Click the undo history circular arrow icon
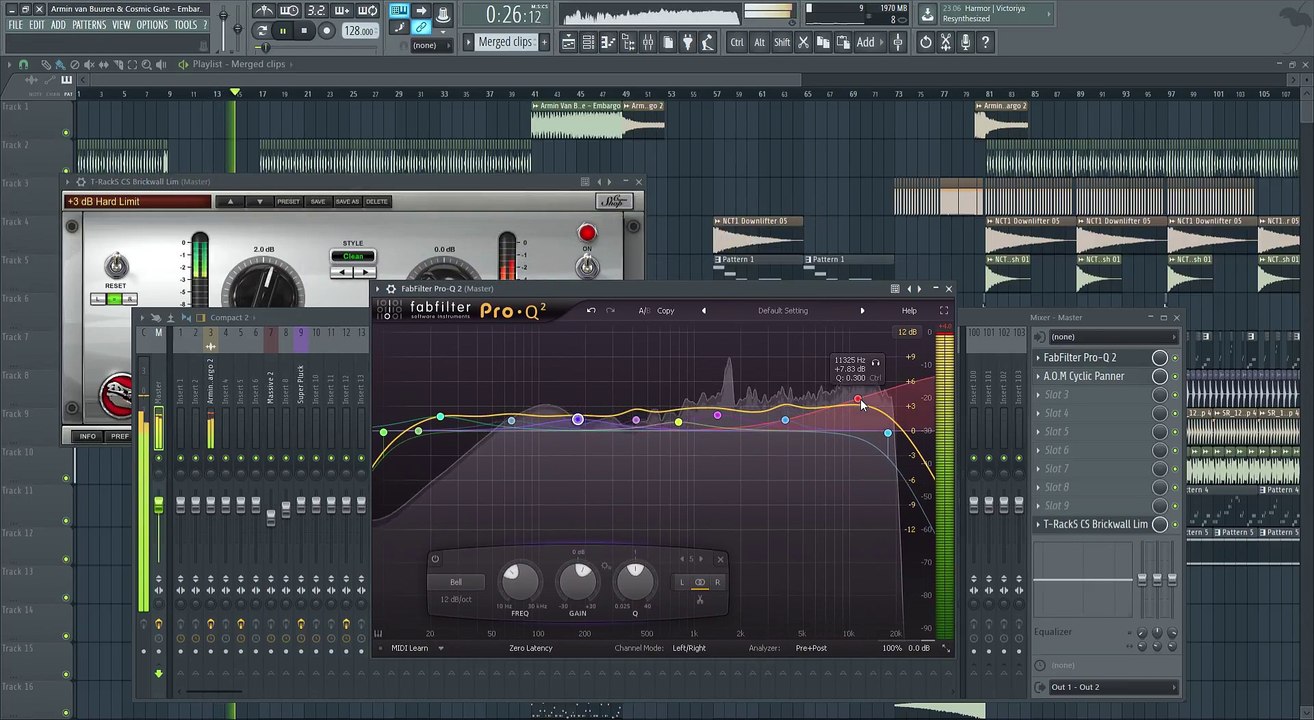The image size is (1314, 720). click(926, 42)
